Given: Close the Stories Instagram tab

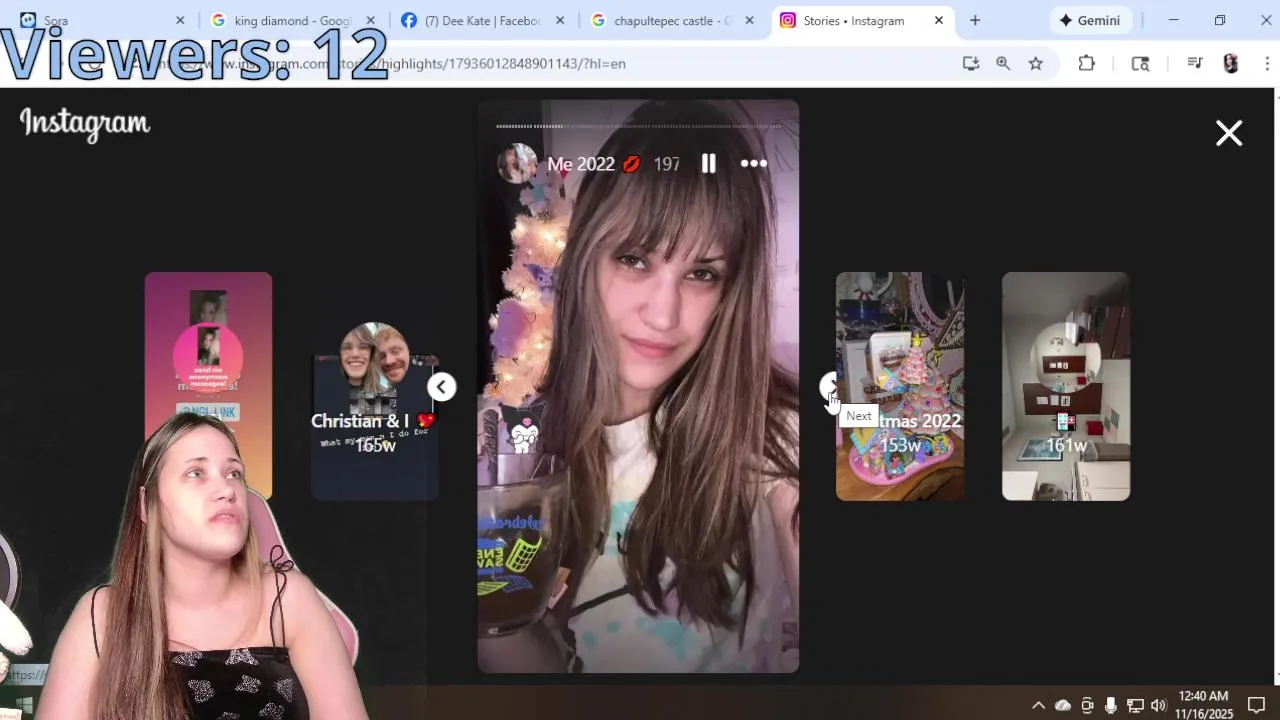Looking at the screenshot, I should pos(940,21).
